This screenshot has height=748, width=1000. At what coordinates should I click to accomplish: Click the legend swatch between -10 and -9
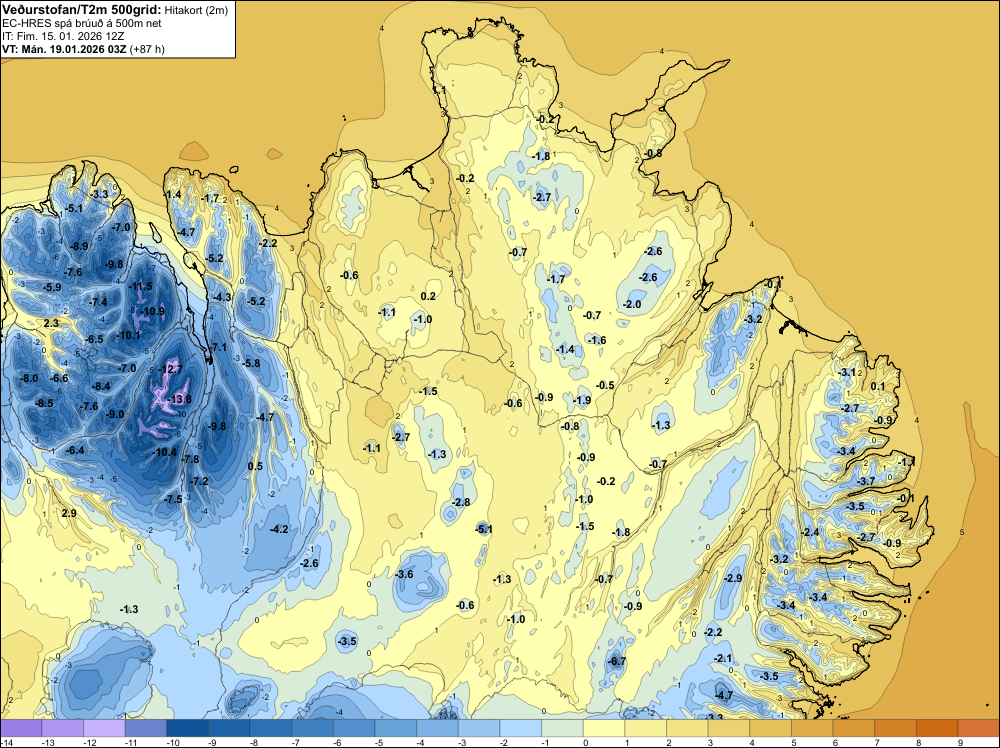[x=188, y=728]
